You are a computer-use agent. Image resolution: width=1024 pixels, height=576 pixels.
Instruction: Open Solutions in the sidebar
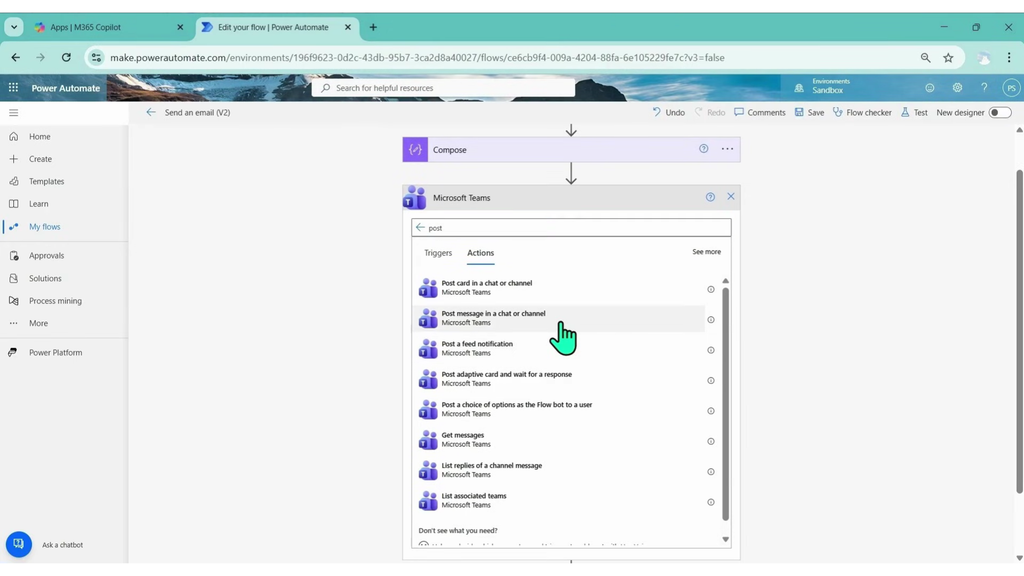tap(44, 278)
